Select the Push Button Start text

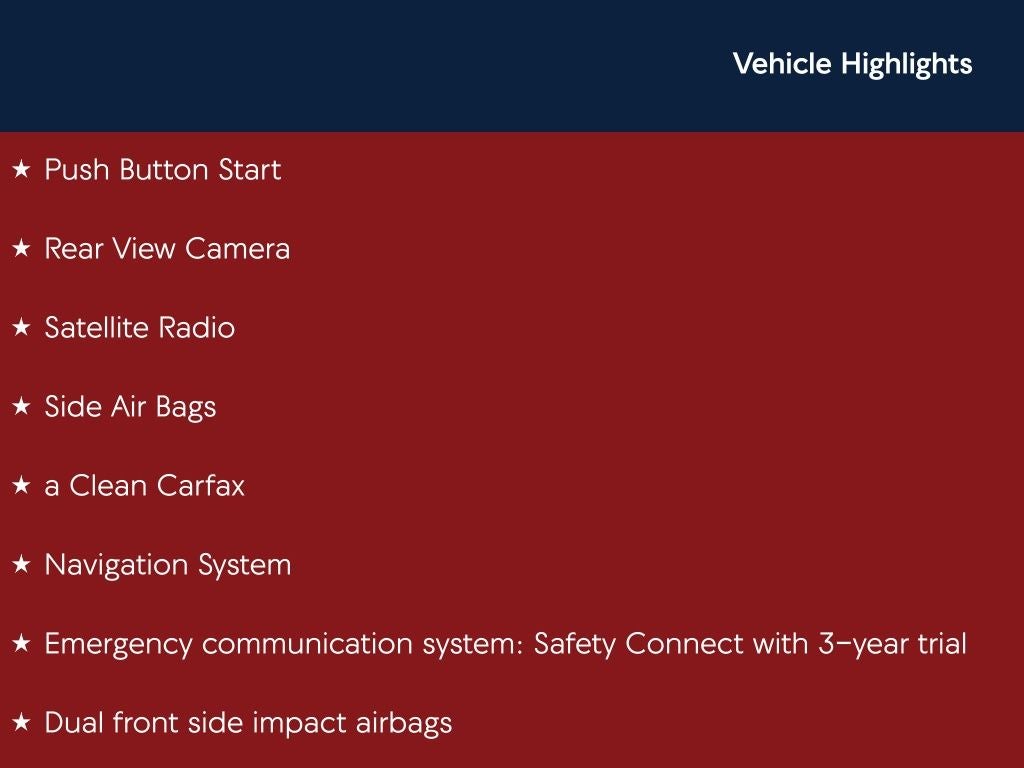click(163, 170)
